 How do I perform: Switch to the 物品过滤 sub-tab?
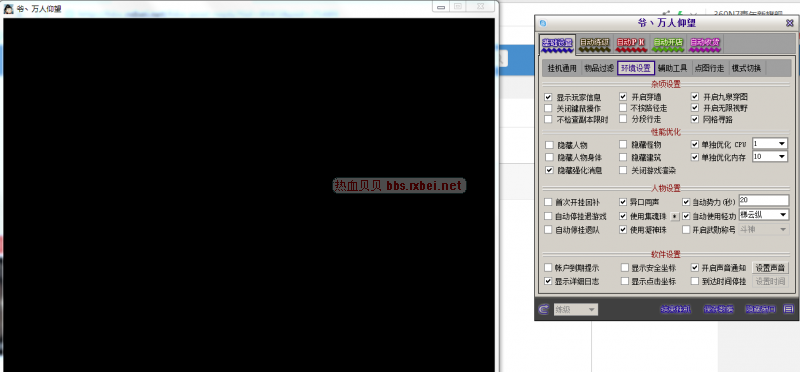(599, 68)
